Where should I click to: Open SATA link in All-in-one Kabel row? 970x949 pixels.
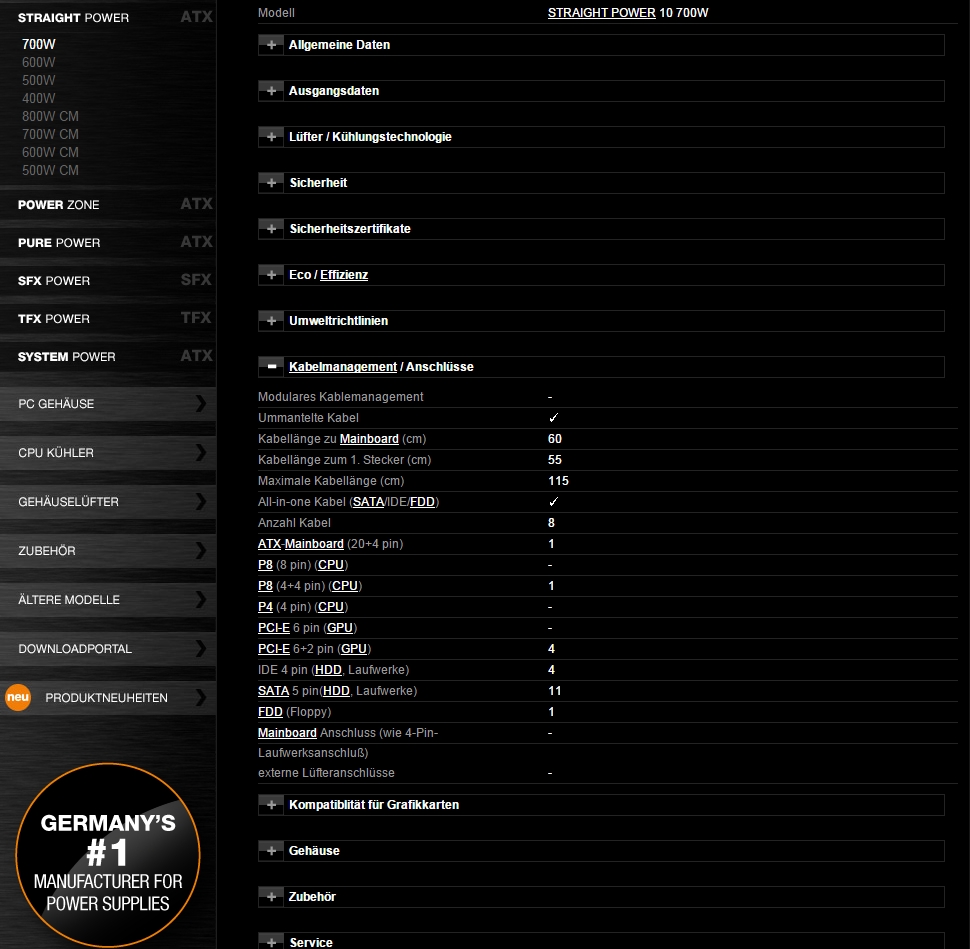[x=368, y=502]
